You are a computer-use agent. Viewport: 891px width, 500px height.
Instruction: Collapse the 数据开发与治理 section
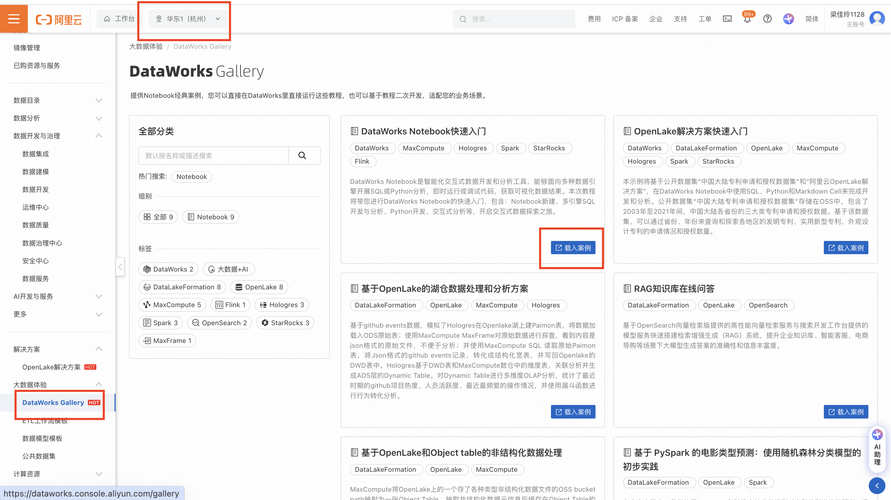click(x=57, y=136)
